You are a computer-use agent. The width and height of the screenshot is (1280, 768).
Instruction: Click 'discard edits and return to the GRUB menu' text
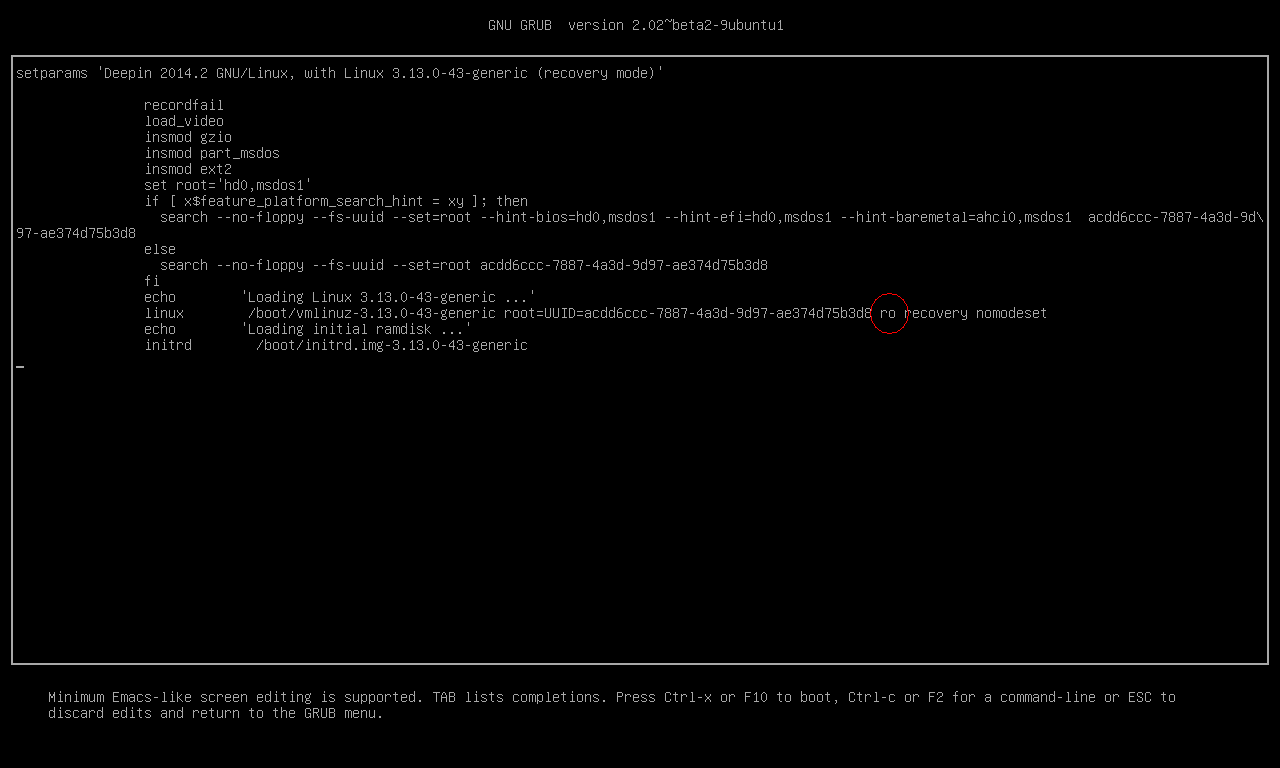[x=216, y=713]
